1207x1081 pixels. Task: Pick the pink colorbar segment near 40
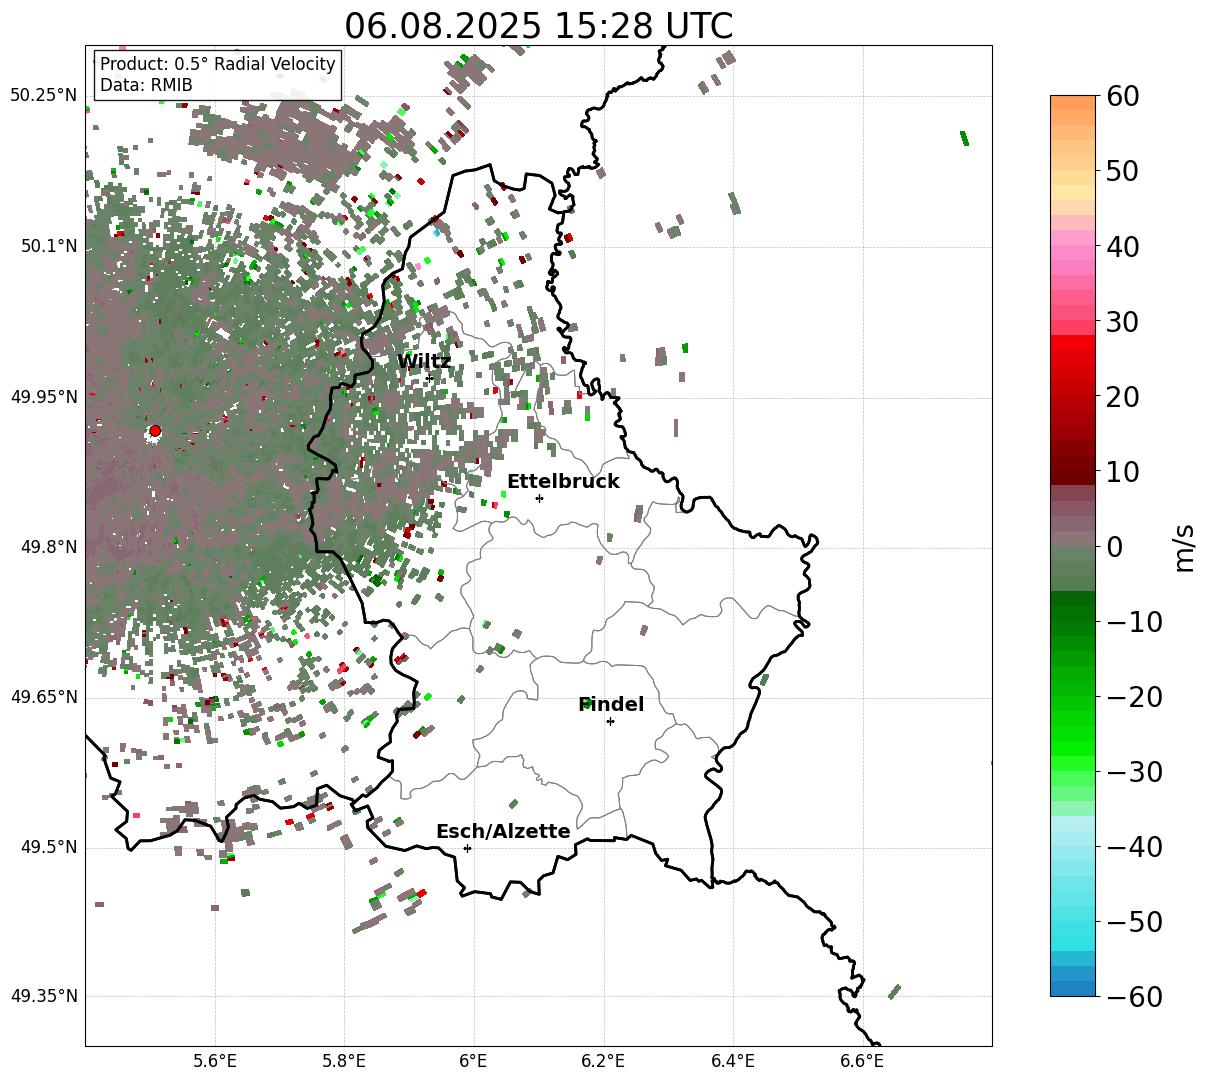1073,253
